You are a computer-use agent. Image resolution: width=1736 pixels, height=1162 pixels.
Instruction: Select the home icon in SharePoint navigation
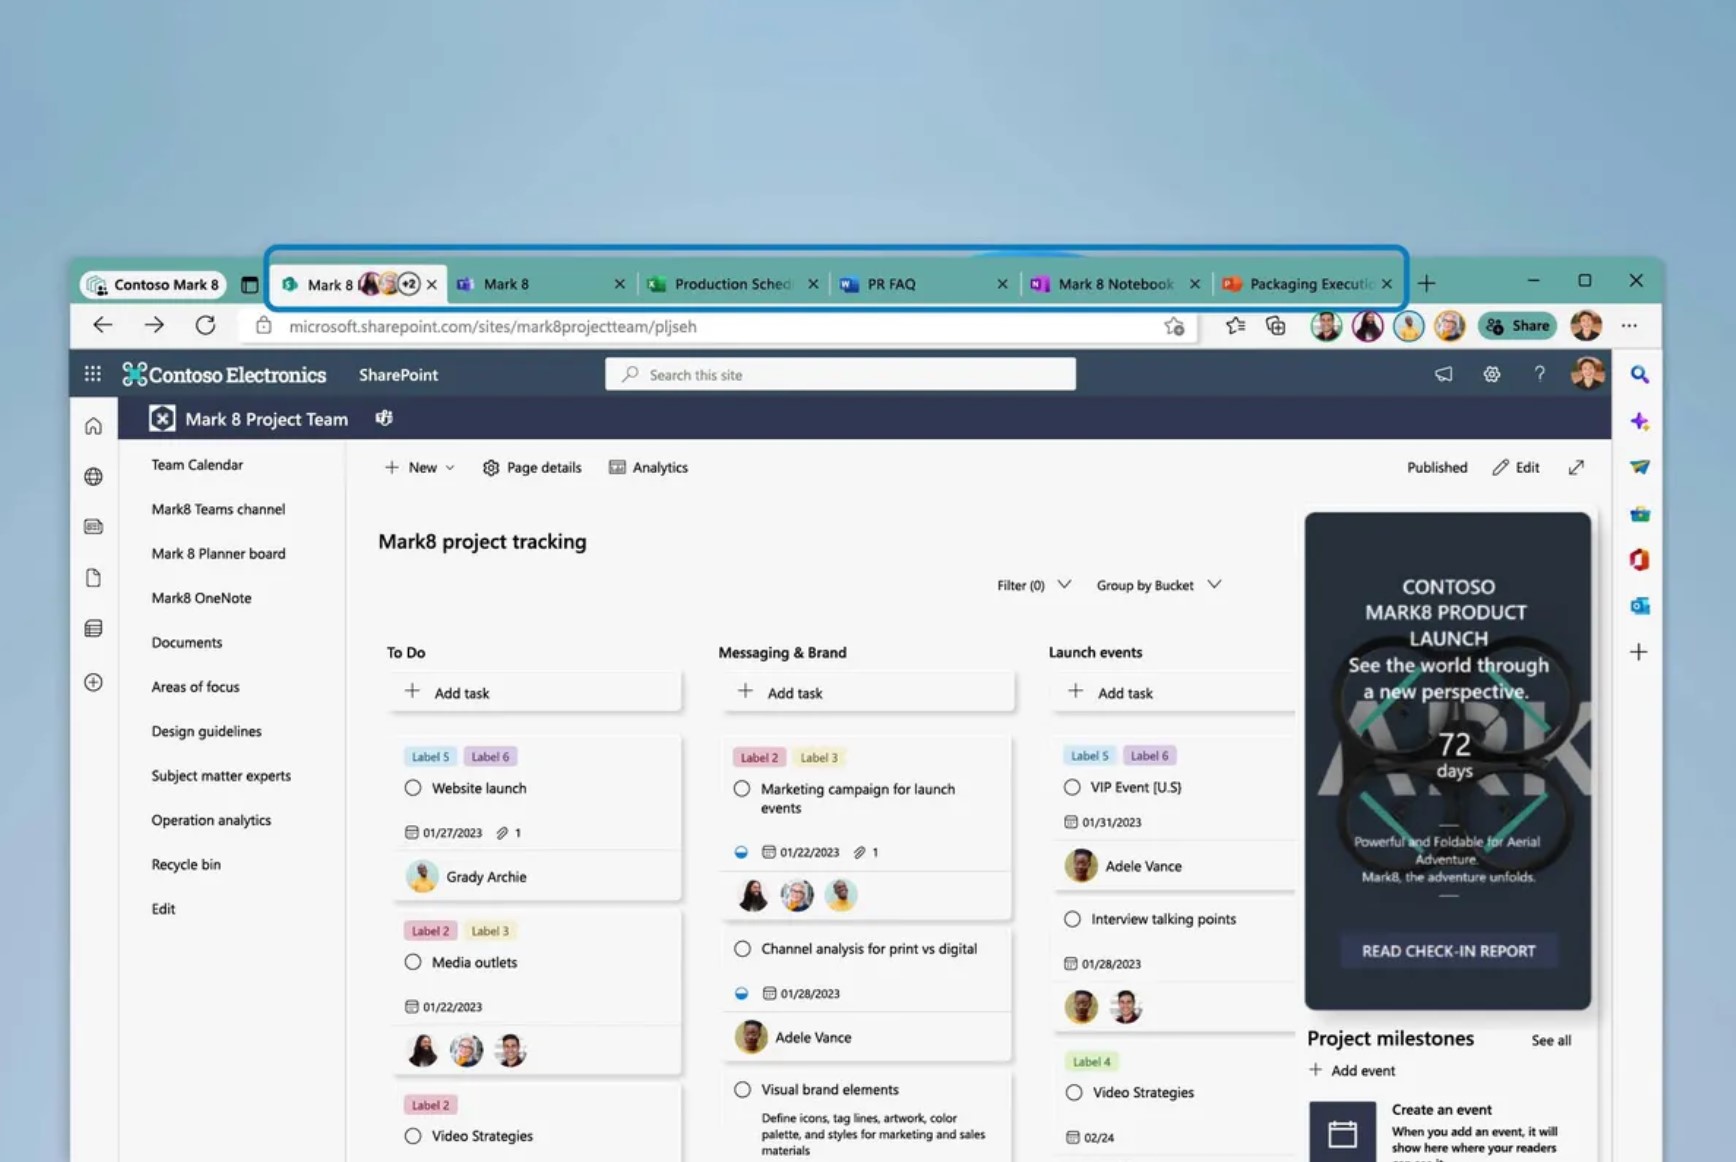point(93,425)
